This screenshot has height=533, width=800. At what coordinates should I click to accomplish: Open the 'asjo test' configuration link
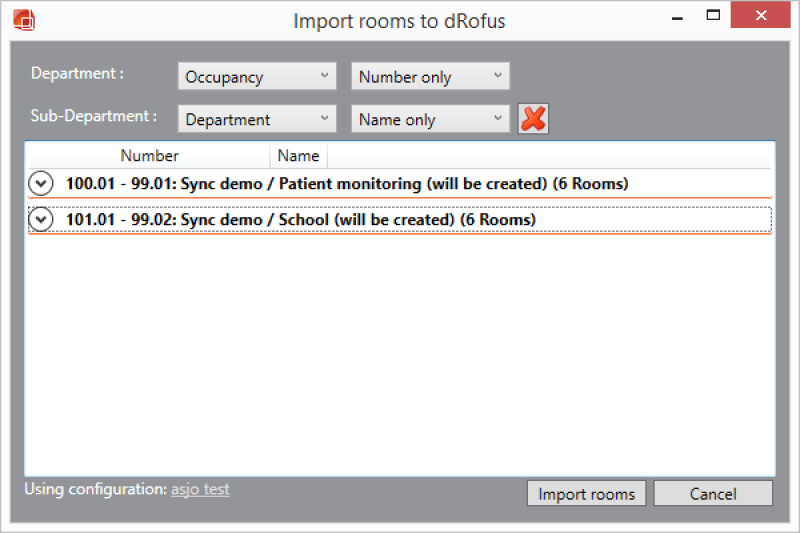pyautogui.click(x=199, y=490)
